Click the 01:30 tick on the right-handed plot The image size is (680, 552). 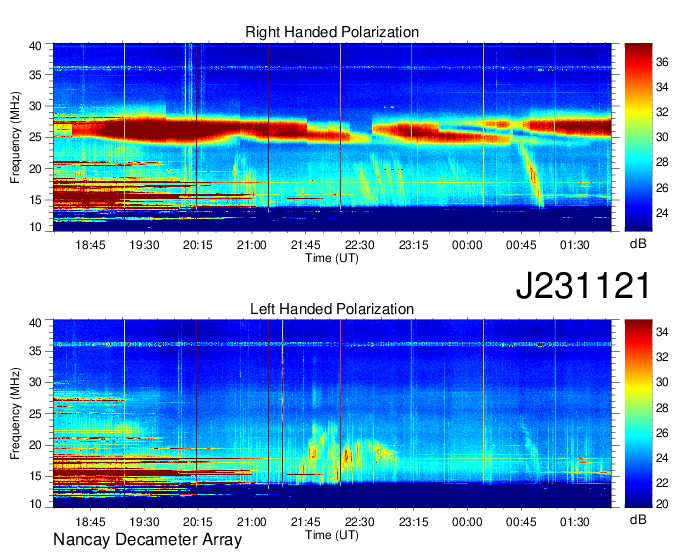pos(575,245)
